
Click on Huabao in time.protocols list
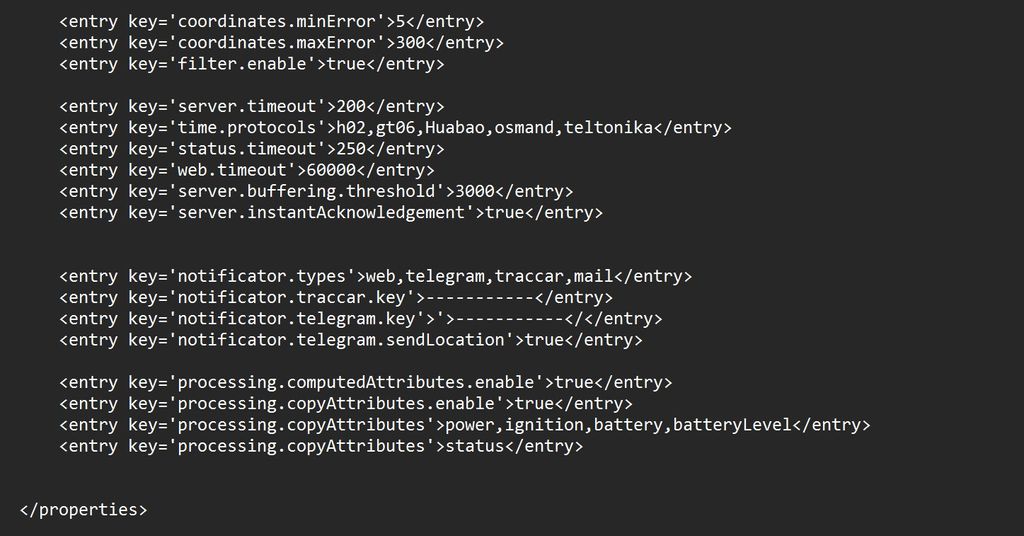tap(455, 128)
